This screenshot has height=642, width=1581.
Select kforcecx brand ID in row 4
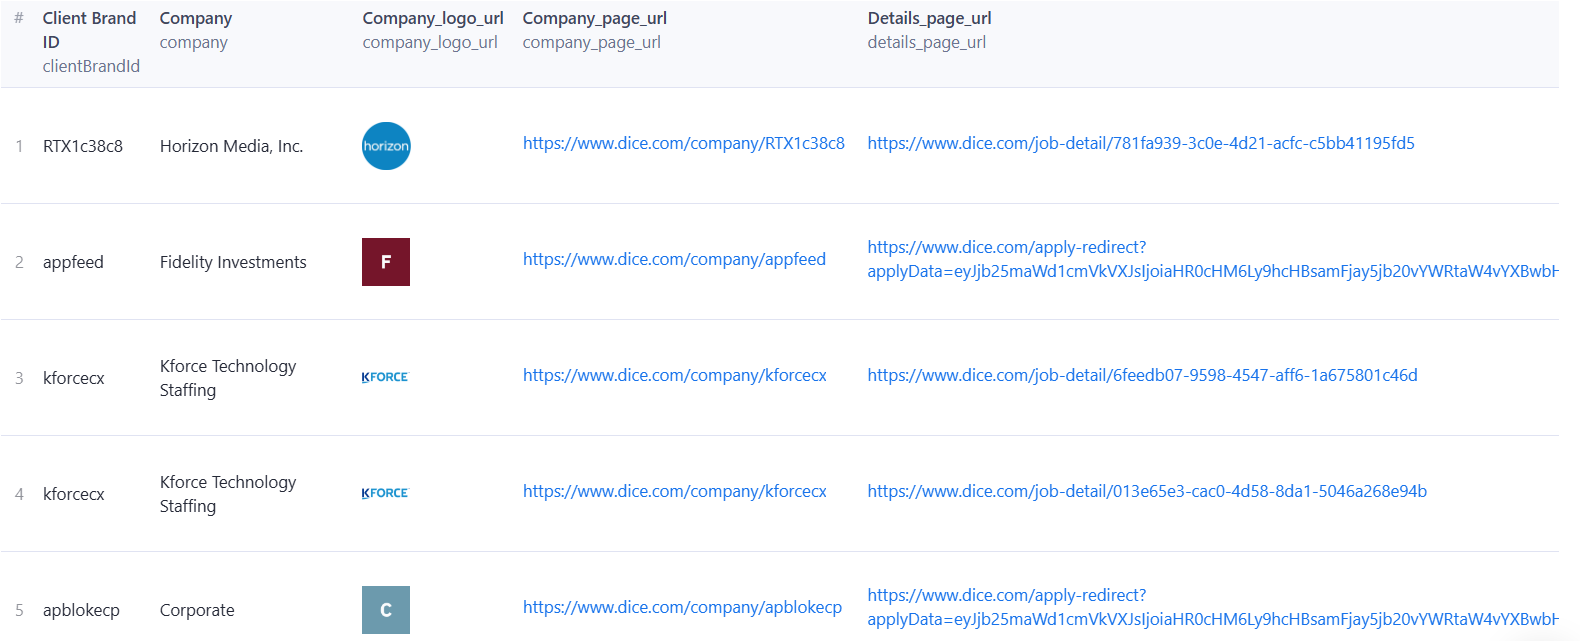pos(74,494)
